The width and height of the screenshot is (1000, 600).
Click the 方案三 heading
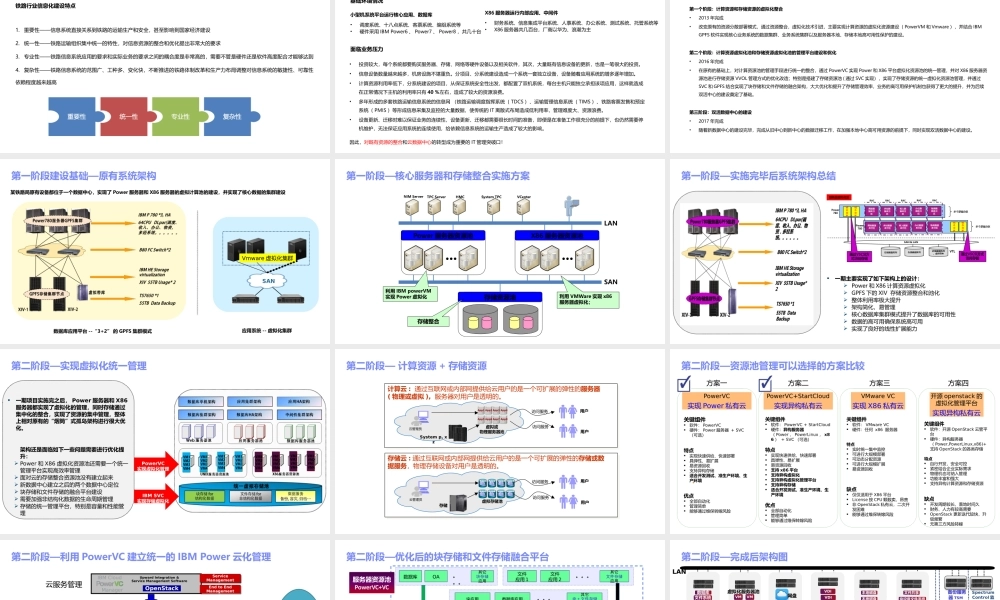click(879, 383)
